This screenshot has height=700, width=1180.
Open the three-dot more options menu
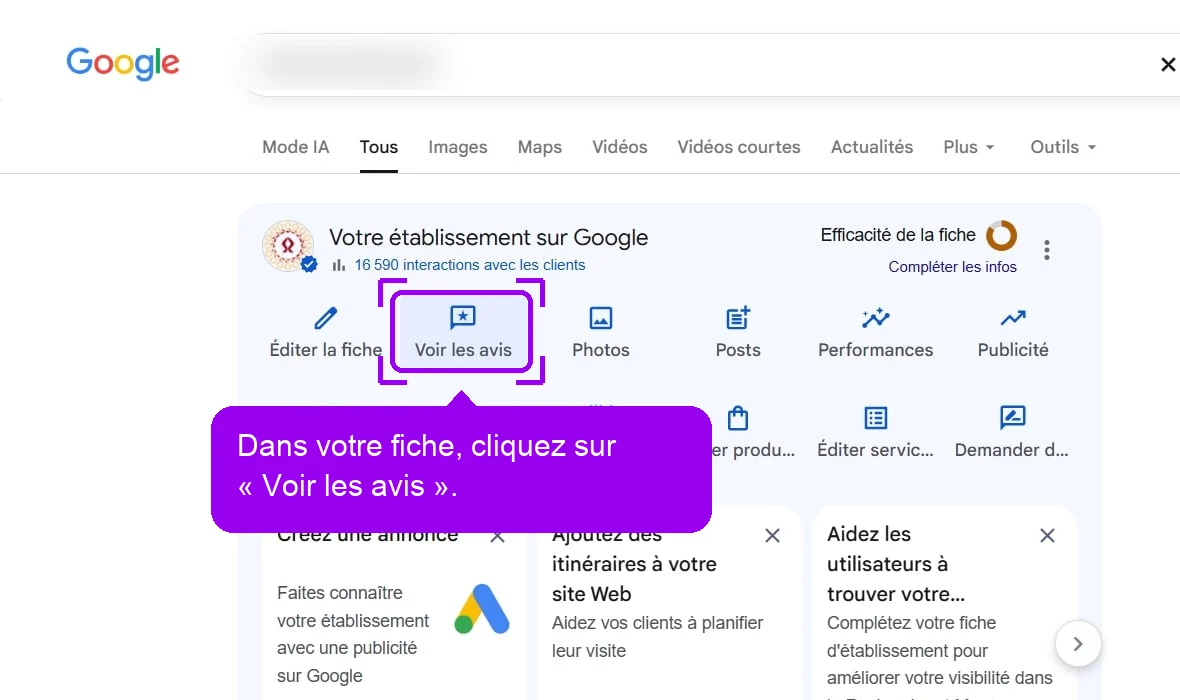pos(1047,250)
